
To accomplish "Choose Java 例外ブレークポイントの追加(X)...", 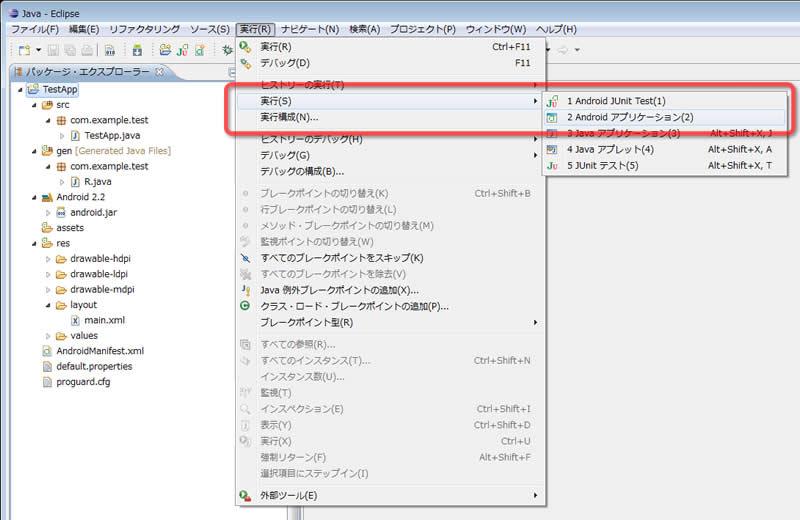I will pos(390,290).
